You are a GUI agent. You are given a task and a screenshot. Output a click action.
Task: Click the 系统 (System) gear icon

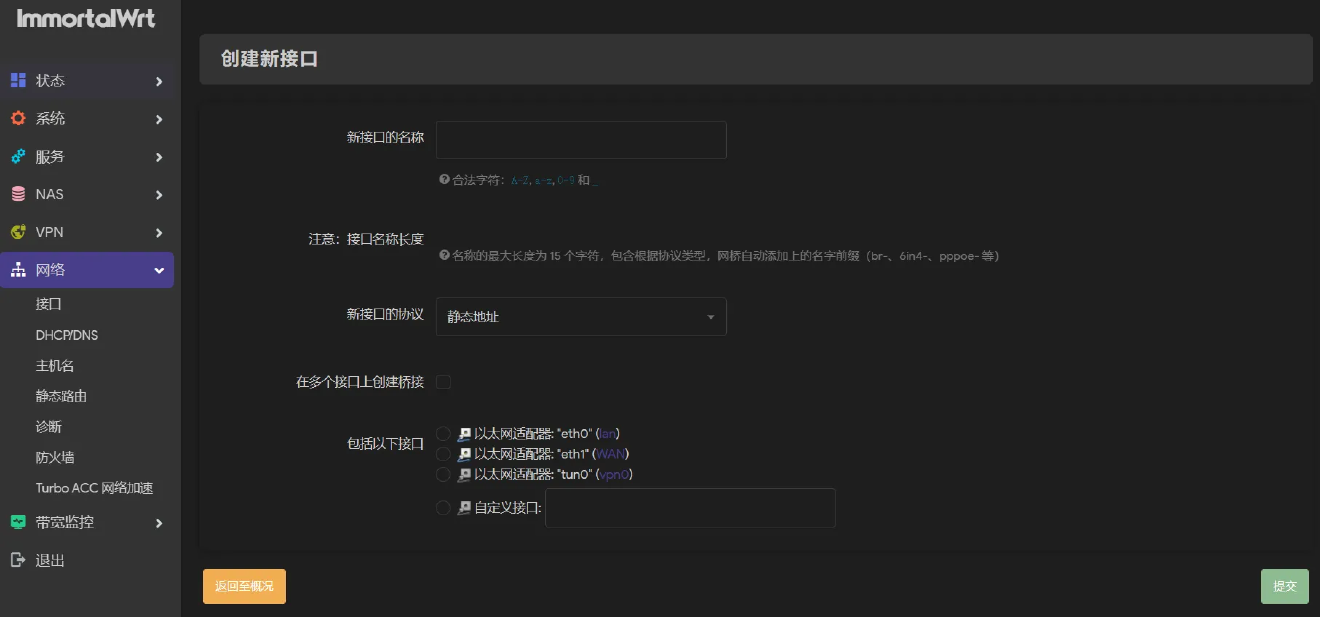(x=18, y=118)
